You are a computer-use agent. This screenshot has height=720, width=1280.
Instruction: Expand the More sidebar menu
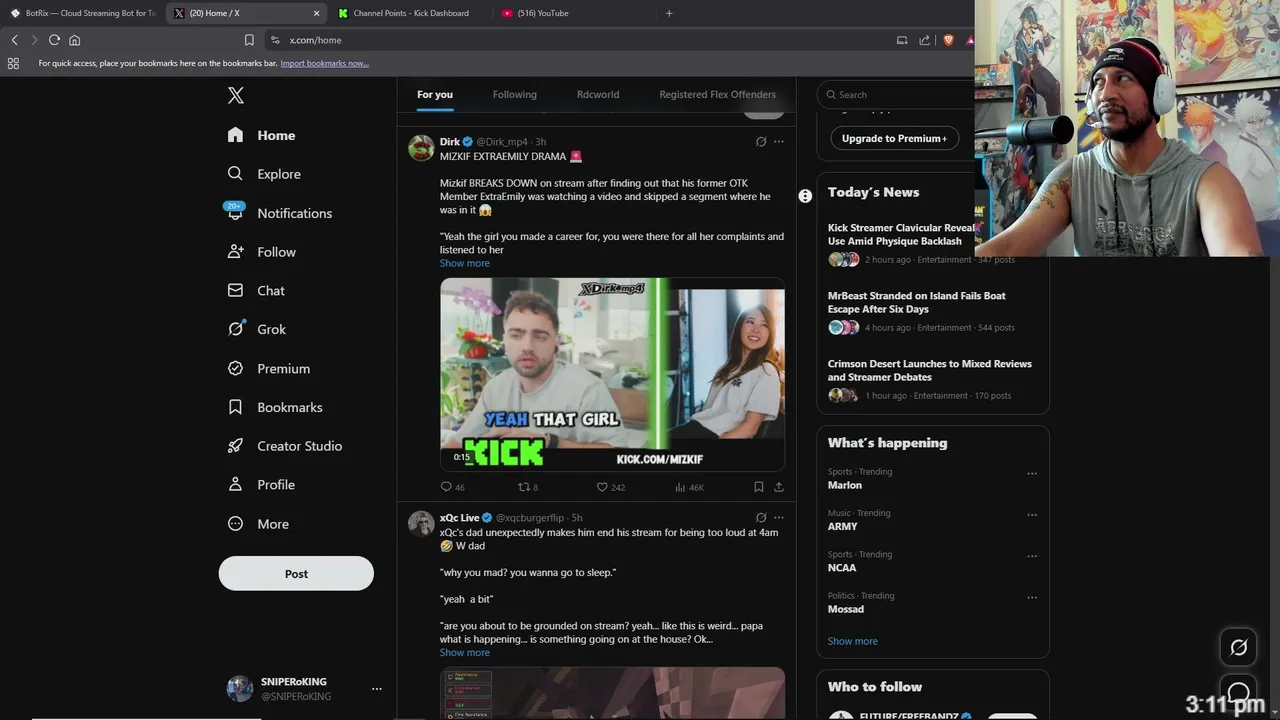coord(258,524)
